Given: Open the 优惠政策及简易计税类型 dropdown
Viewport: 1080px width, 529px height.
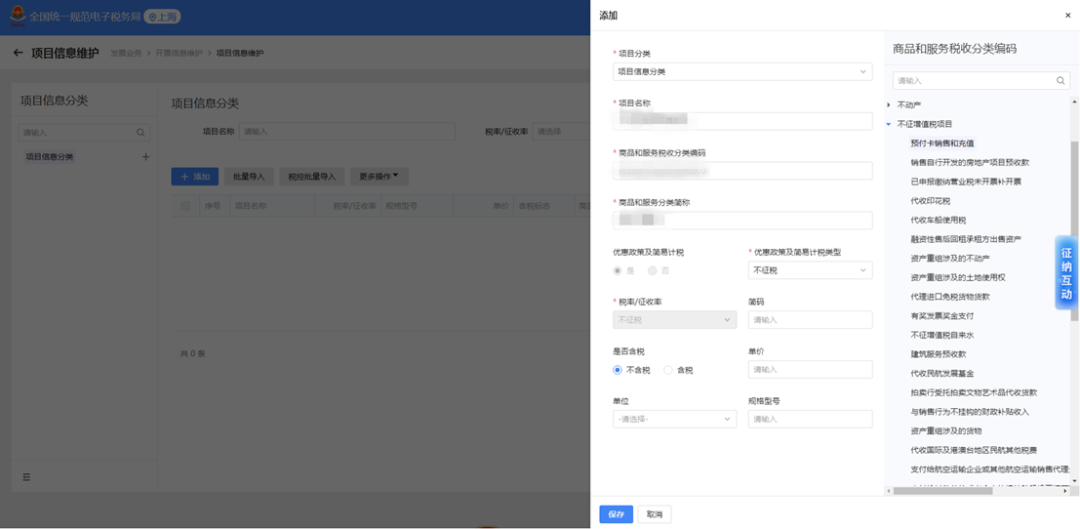Looking at the screenshot, I should 810,271.
